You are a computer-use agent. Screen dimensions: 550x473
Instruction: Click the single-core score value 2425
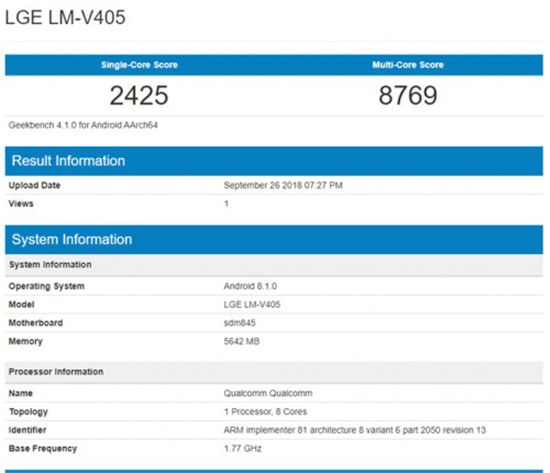(x=139, y=95)
